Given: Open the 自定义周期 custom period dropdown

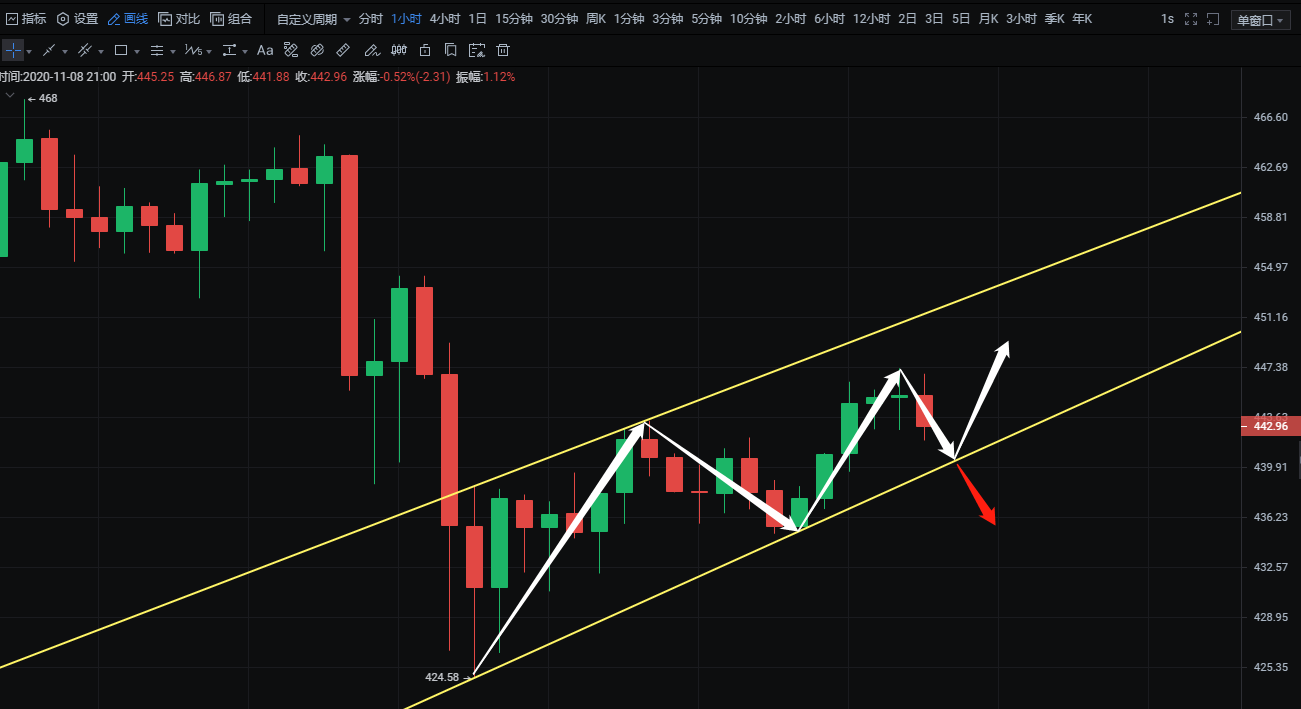Looking at the screenshot, I should coord(313,19).
